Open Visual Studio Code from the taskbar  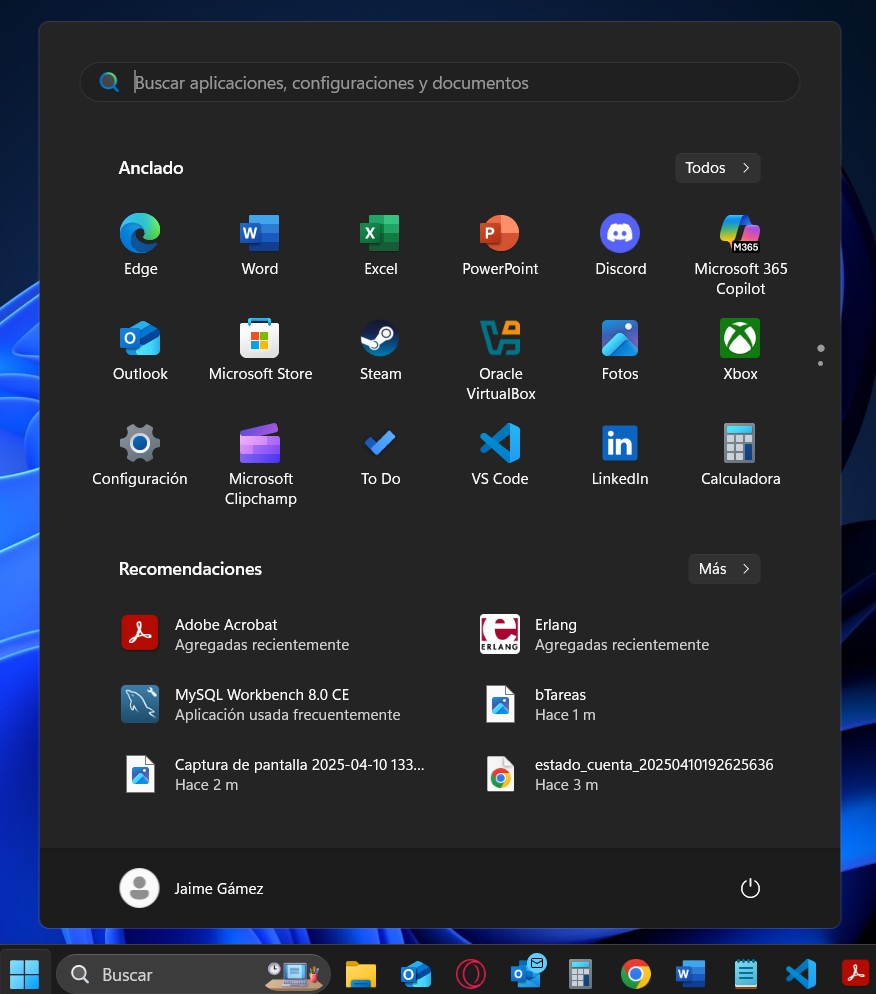tap(801, 974)
